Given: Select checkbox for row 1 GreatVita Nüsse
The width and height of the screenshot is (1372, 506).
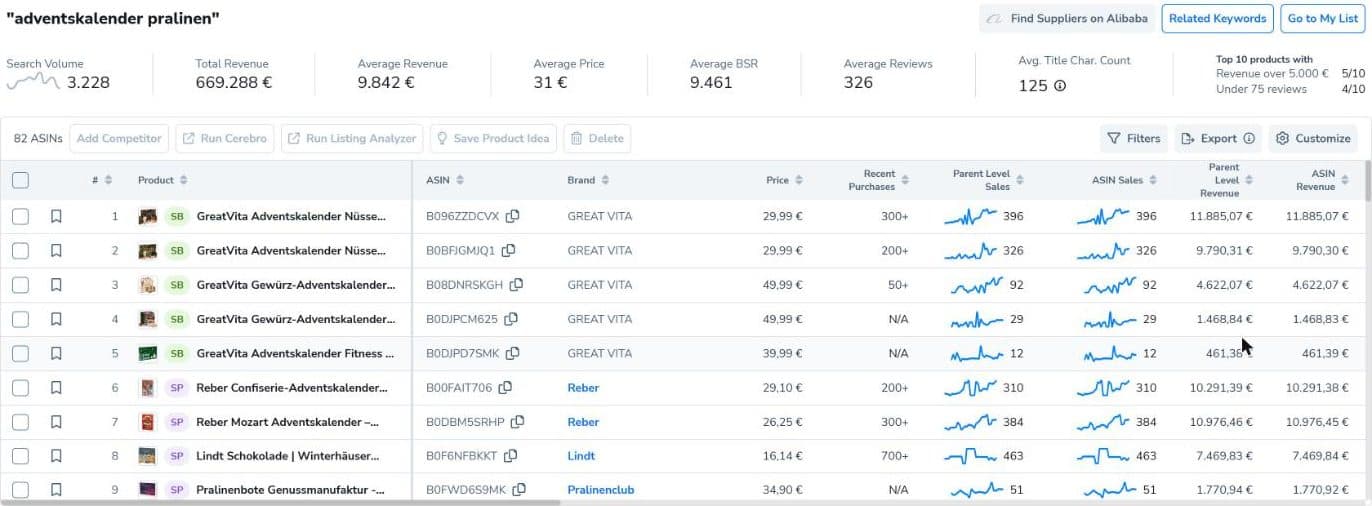Looking at the screenshot, I should [20, 216].
